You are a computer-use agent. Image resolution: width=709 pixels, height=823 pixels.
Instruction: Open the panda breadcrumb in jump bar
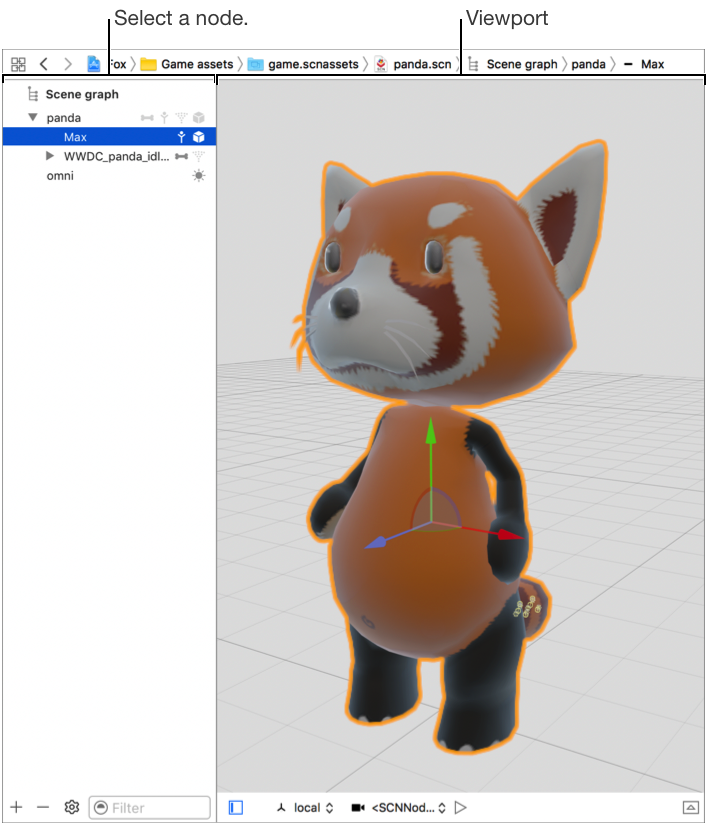[x=588, y=64]
